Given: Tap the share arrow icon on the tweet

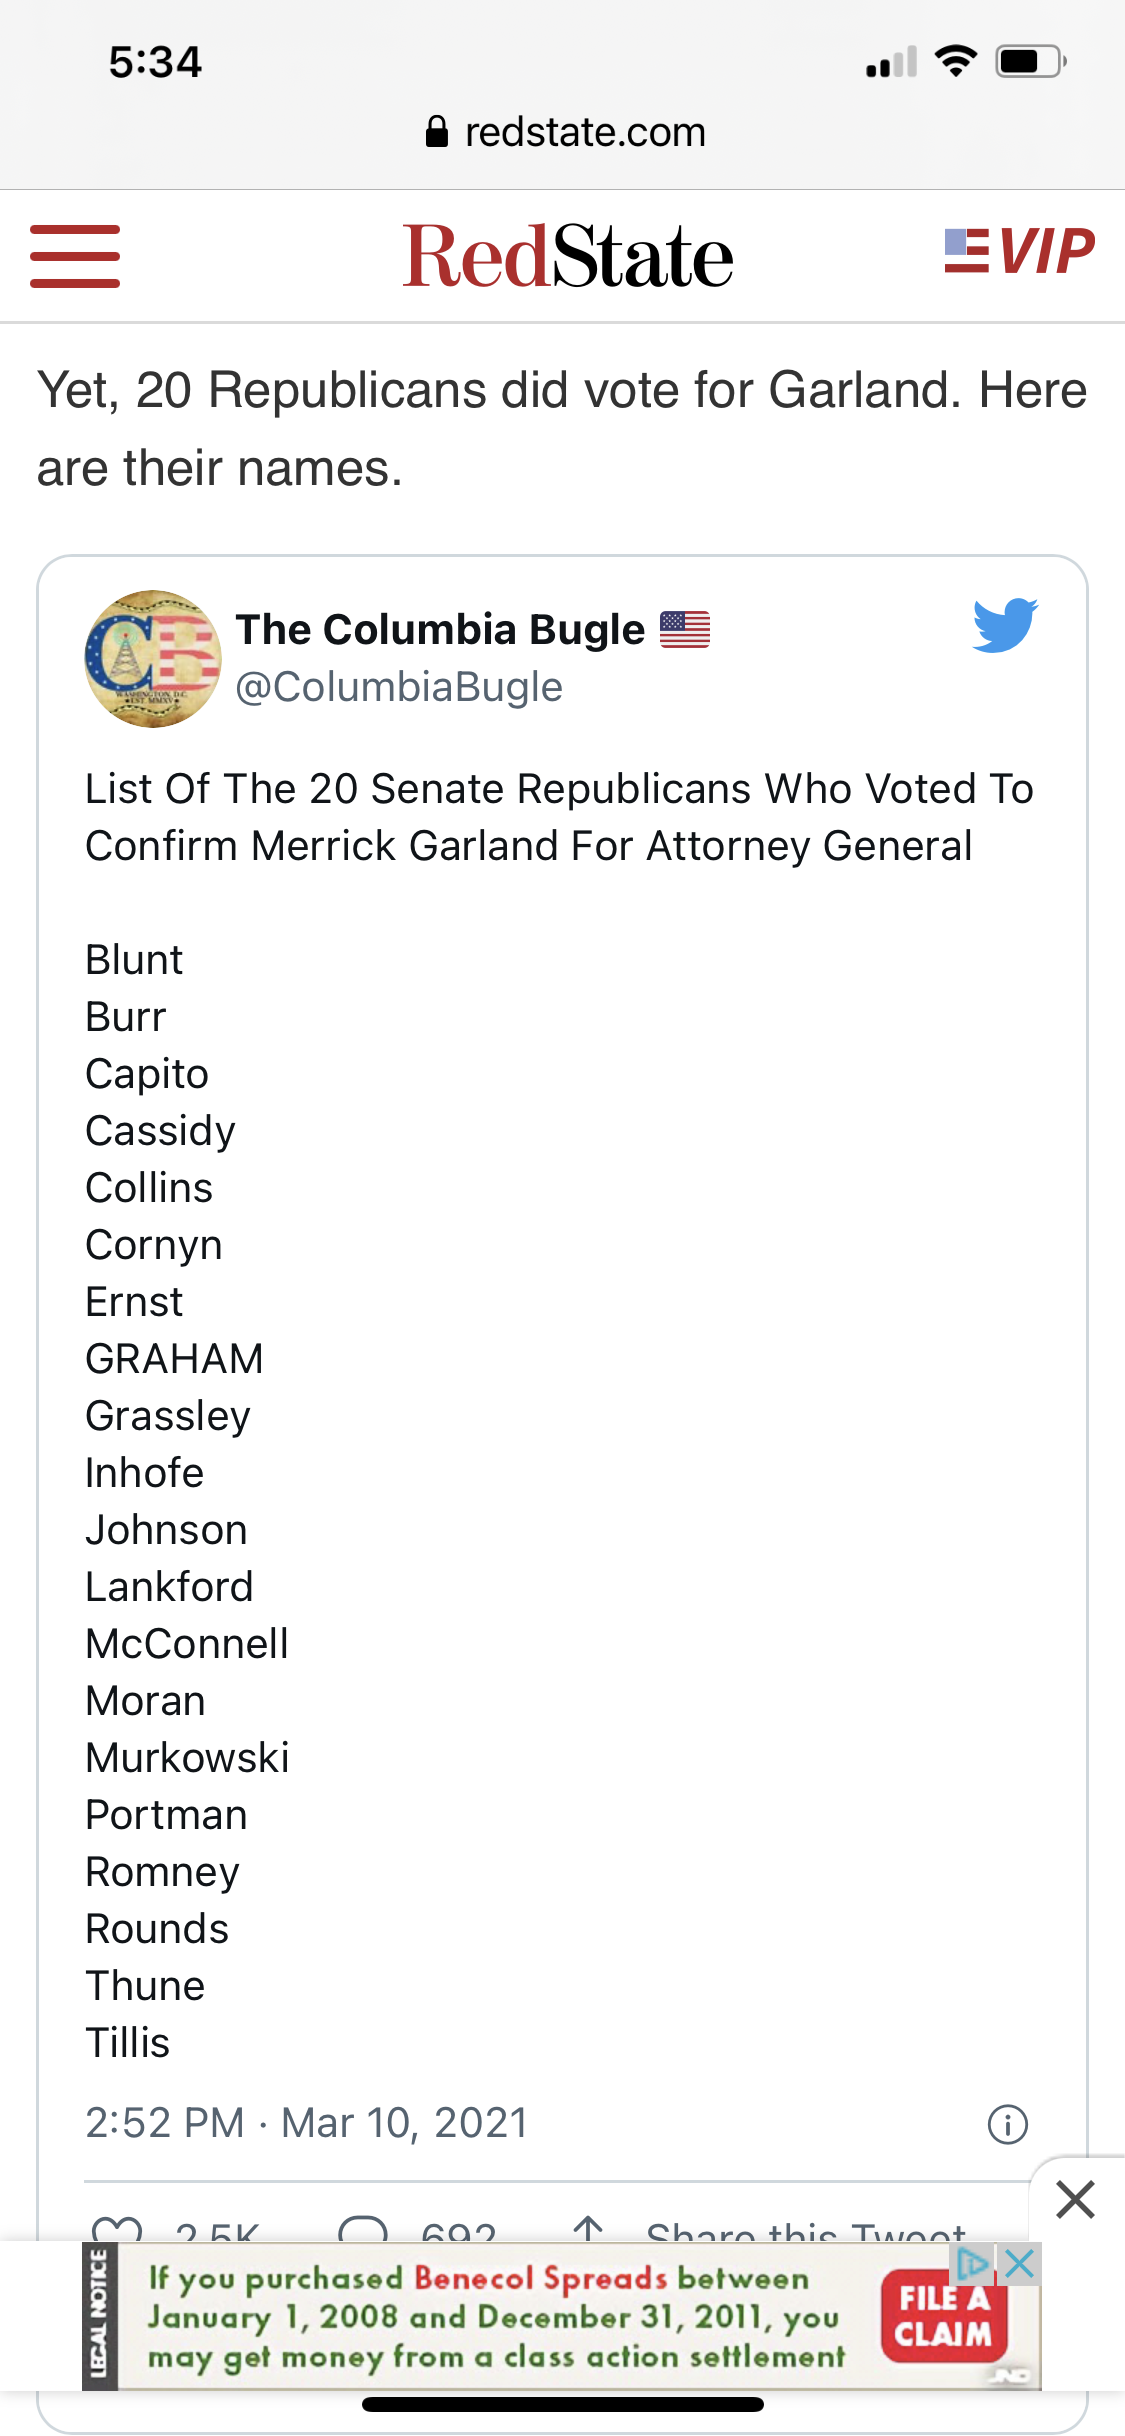Looking at the screenshot, I should (x=589, y=2228).
